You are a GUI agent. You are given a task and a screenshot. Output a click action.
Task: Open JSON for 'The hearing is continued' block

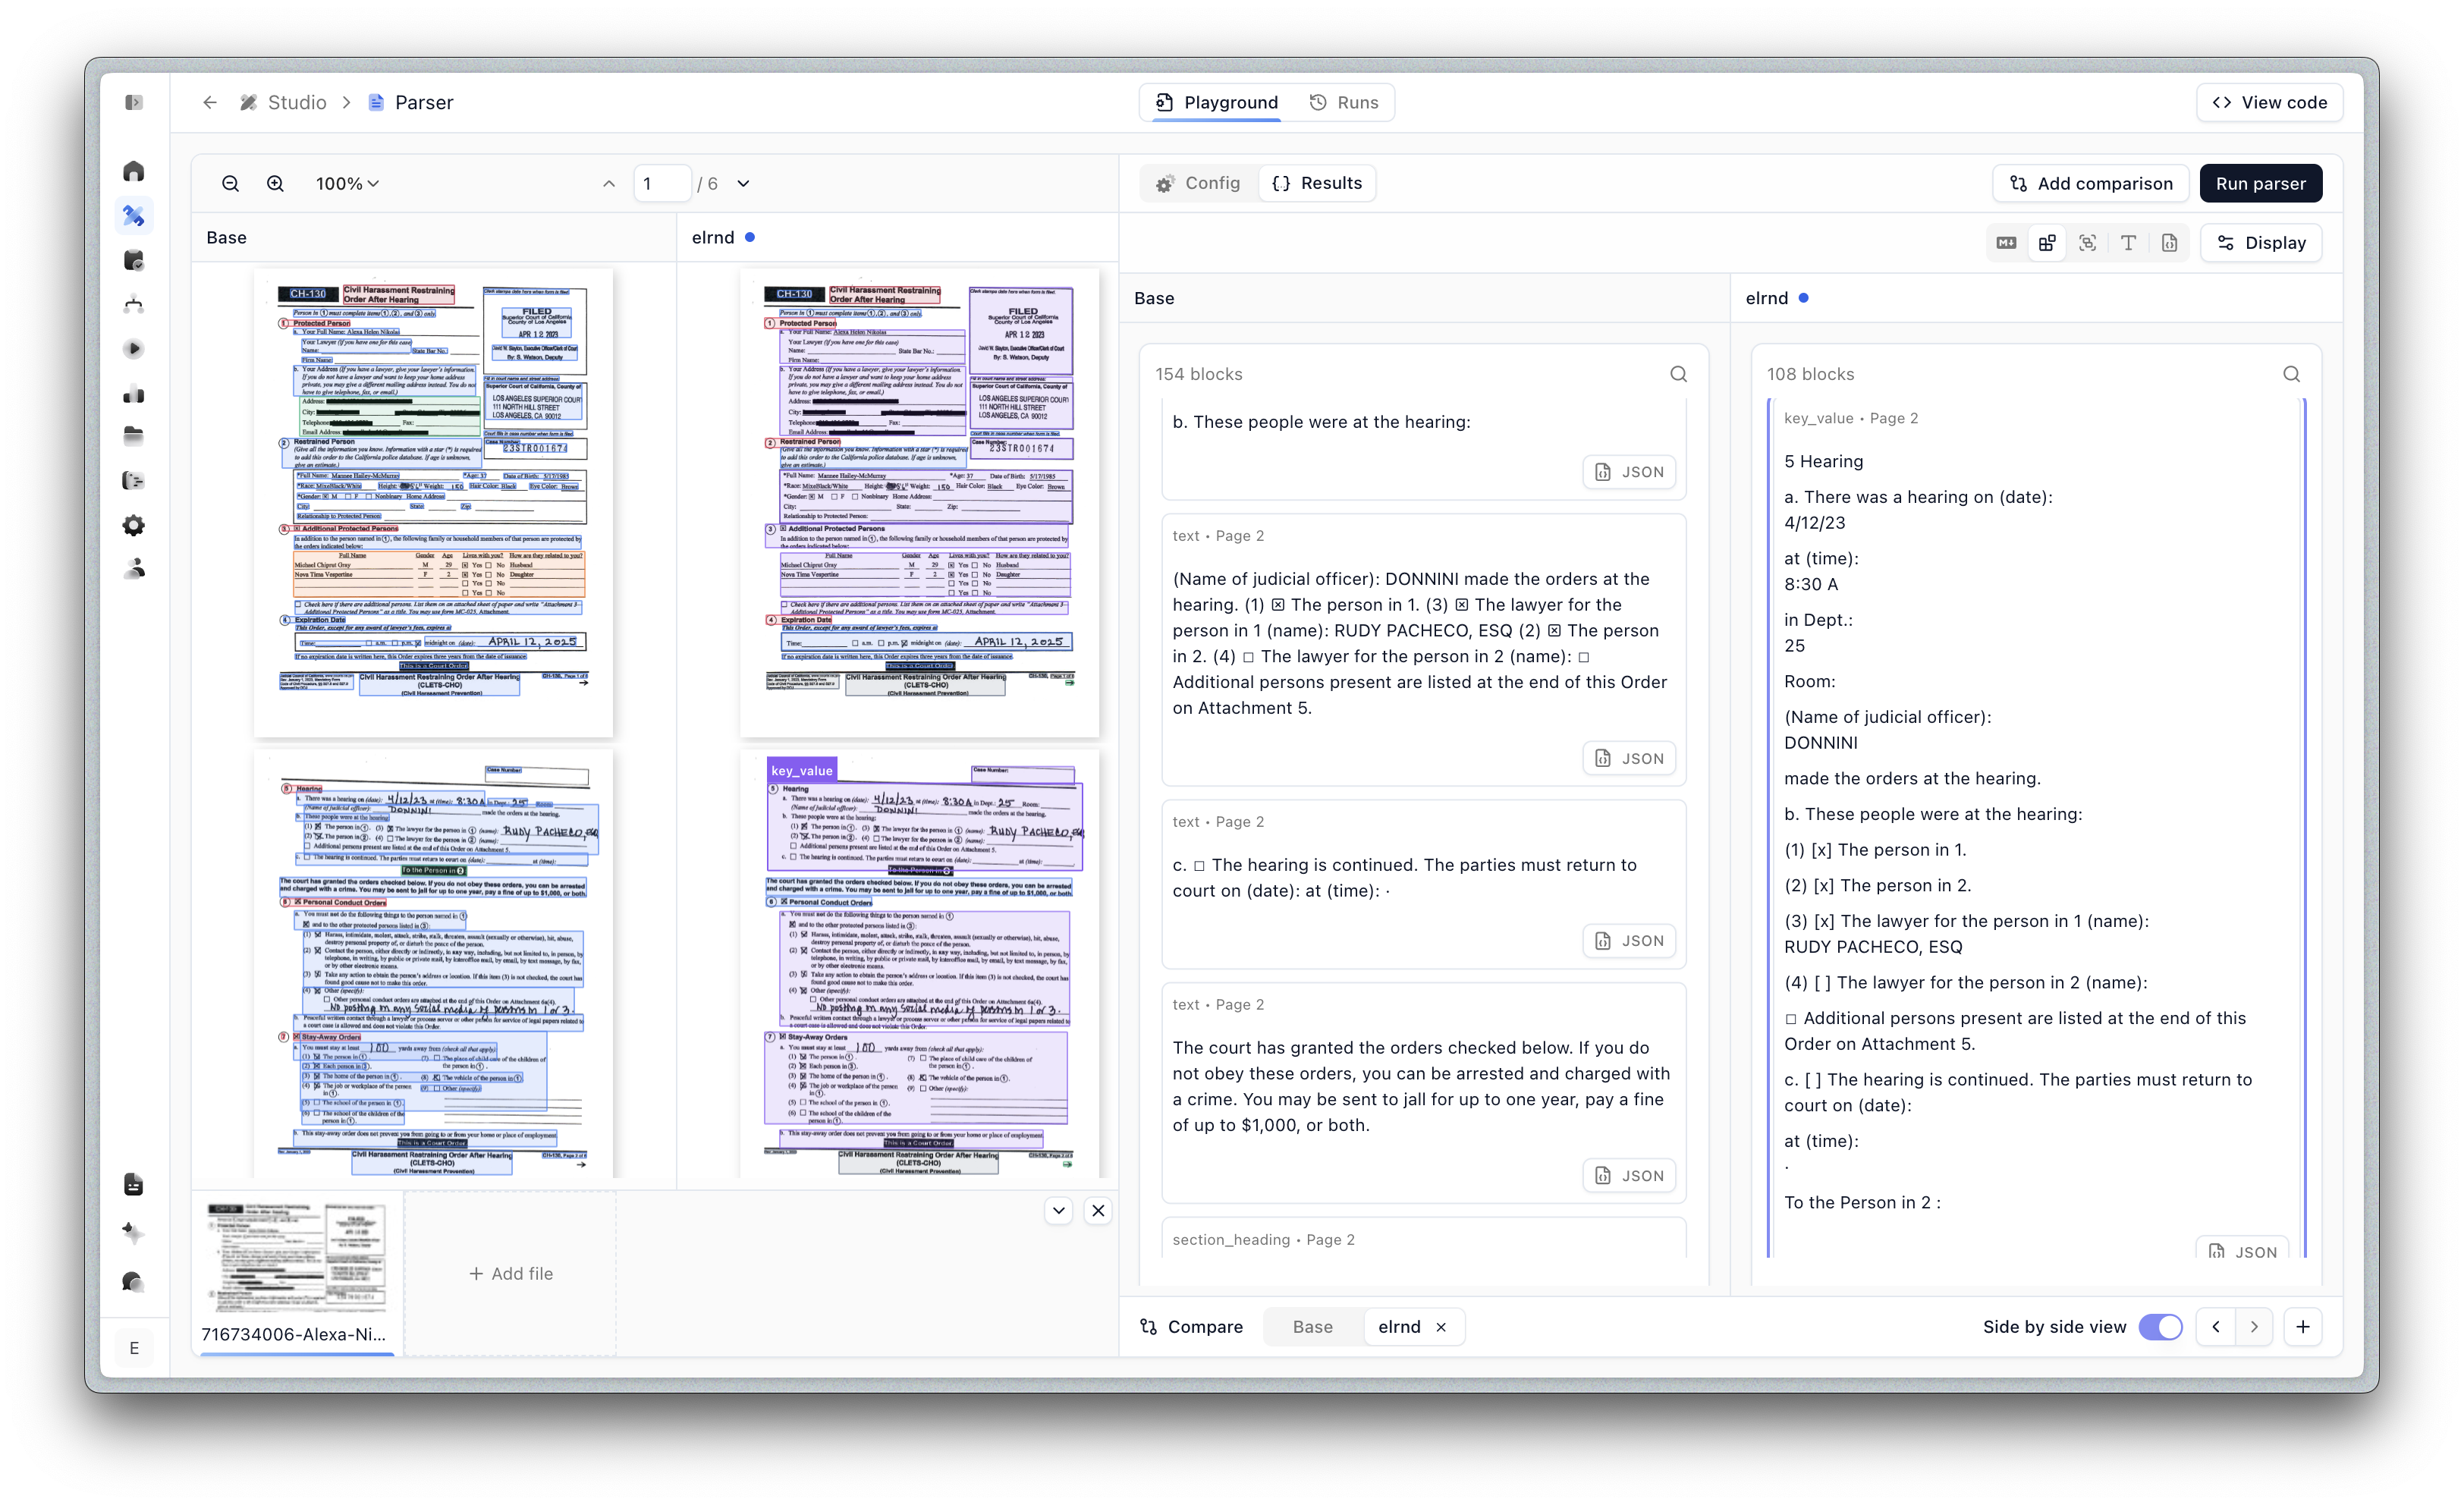pyautogui.click(x=1629, y=941)
